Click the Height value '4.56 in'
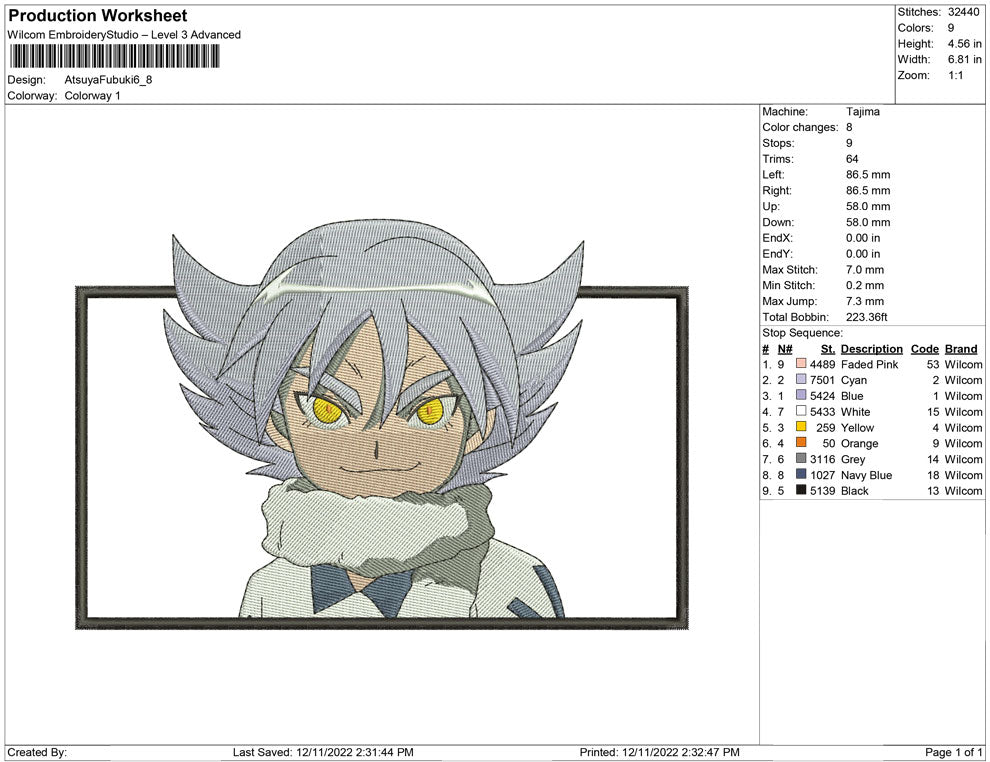990x762 pixels. pos(964,44)
